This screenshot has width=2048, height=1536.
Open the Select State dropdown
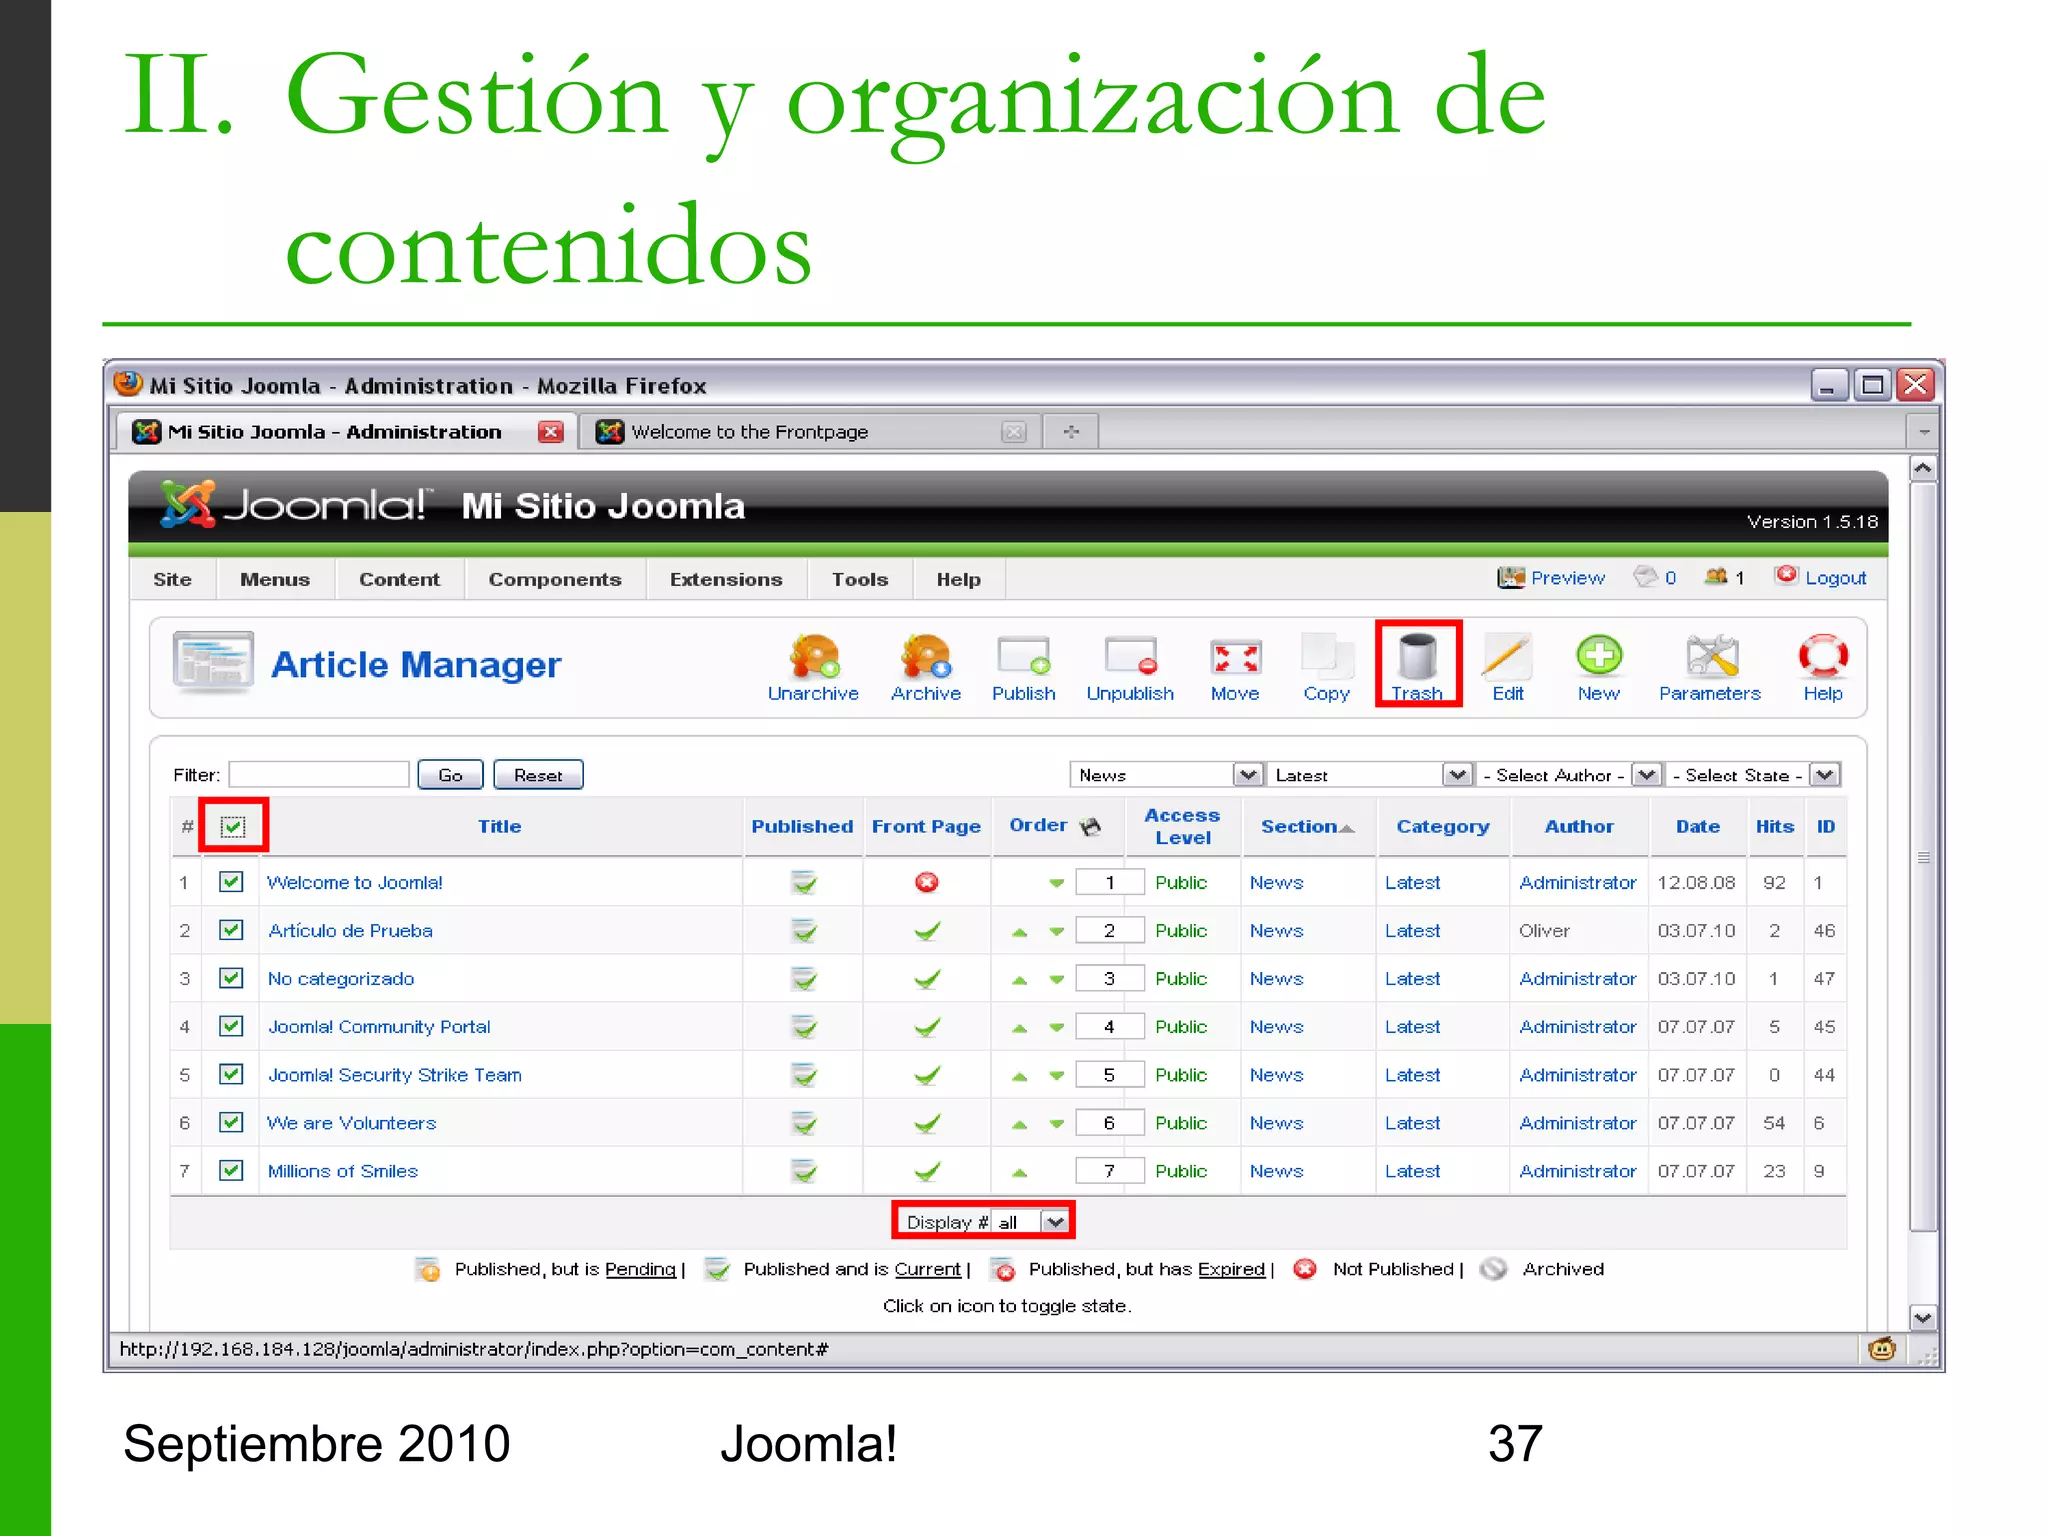(1753, 775)
